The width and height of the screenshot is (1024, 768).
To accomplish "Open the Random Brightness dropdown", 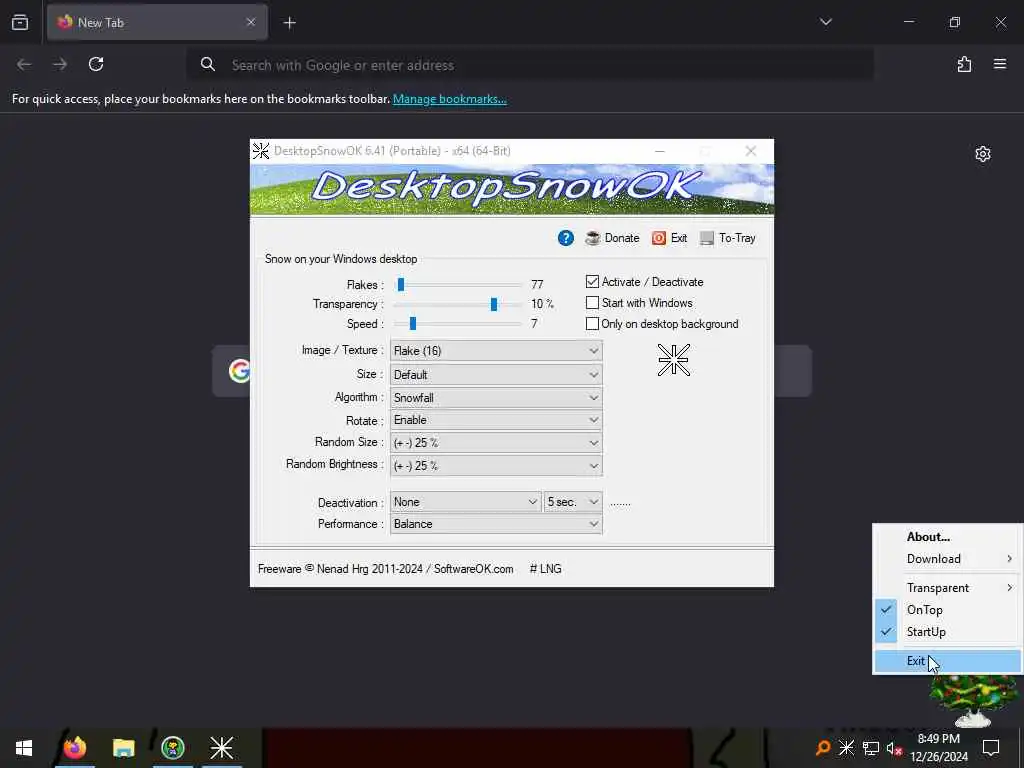I will (496, 466).
